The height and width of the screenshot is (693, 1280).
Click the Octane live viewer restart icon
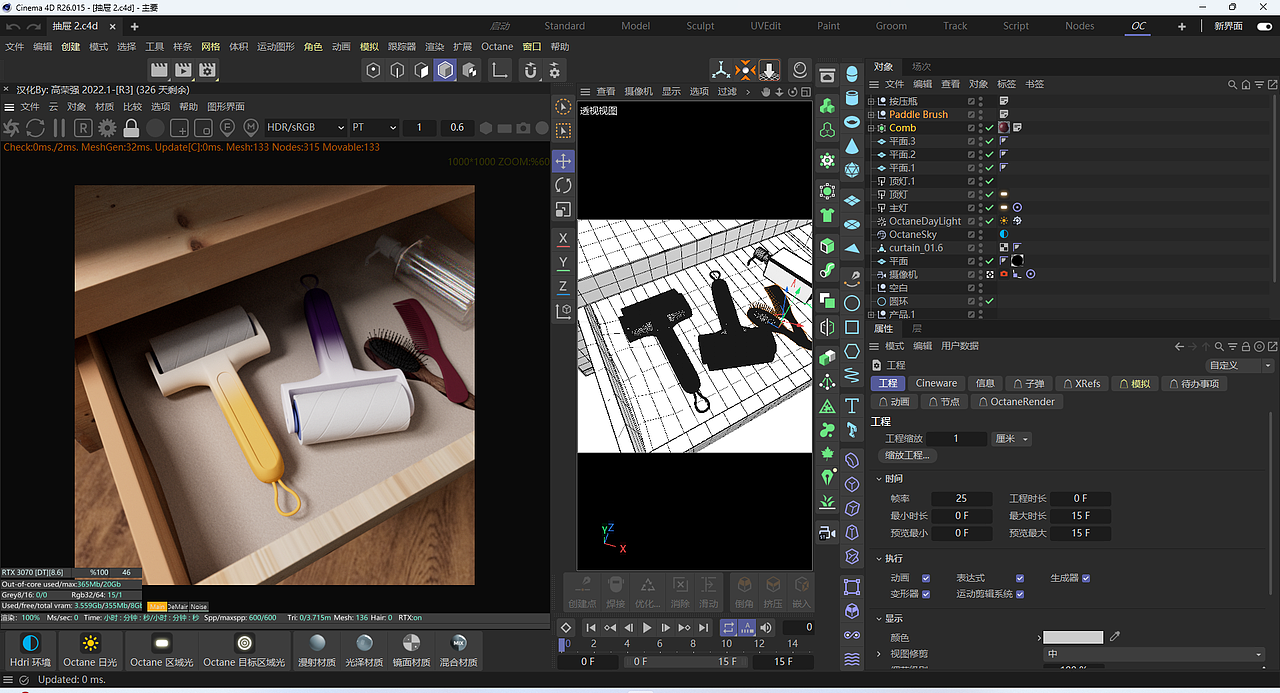pyautogui.click(x=35, y=128)
